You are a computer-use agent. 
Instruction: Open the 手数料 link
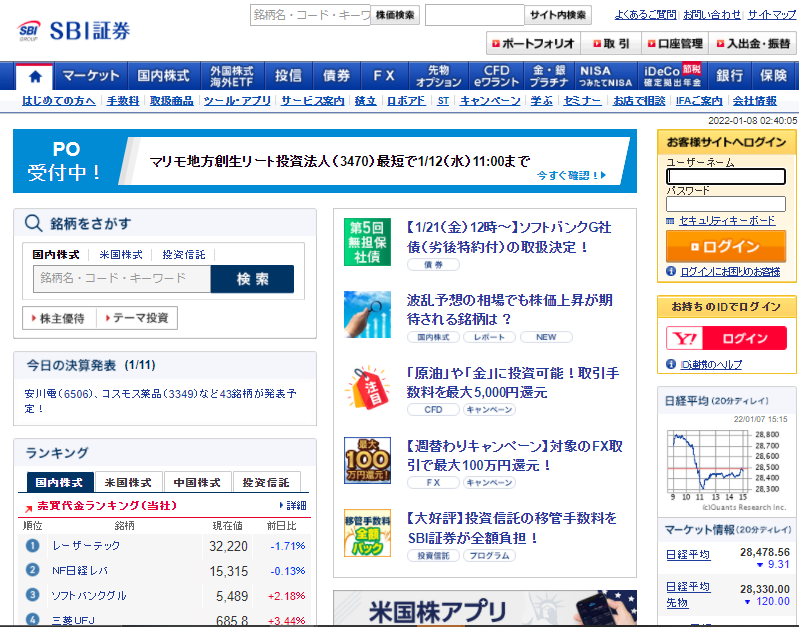[123, 101]
